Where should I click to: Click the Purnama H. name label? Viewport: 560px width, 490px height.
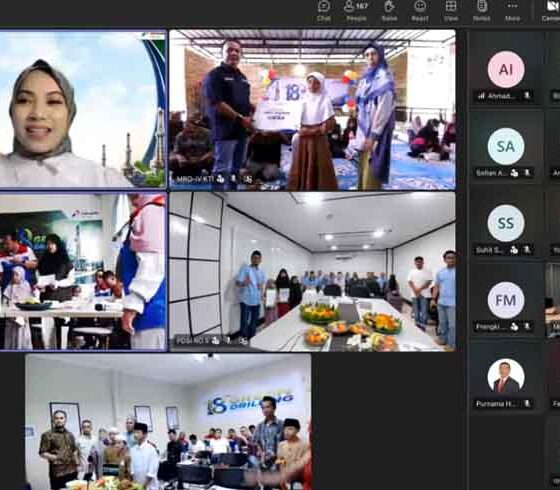pyautogui.click(x=496, y=404)
